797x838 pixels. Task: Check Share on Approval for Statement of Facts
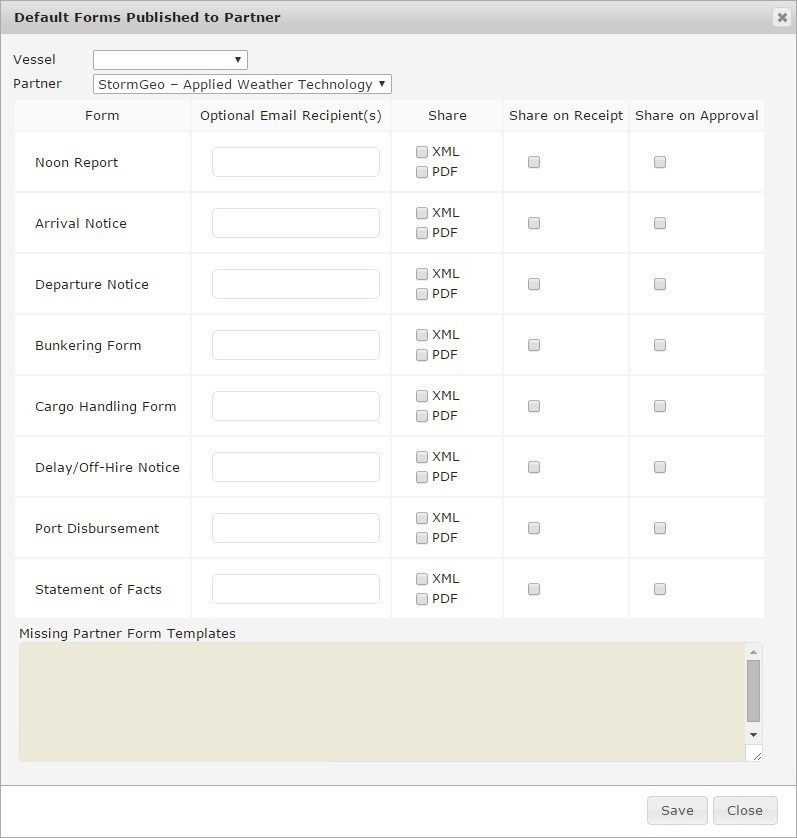[x=660, y=589]
